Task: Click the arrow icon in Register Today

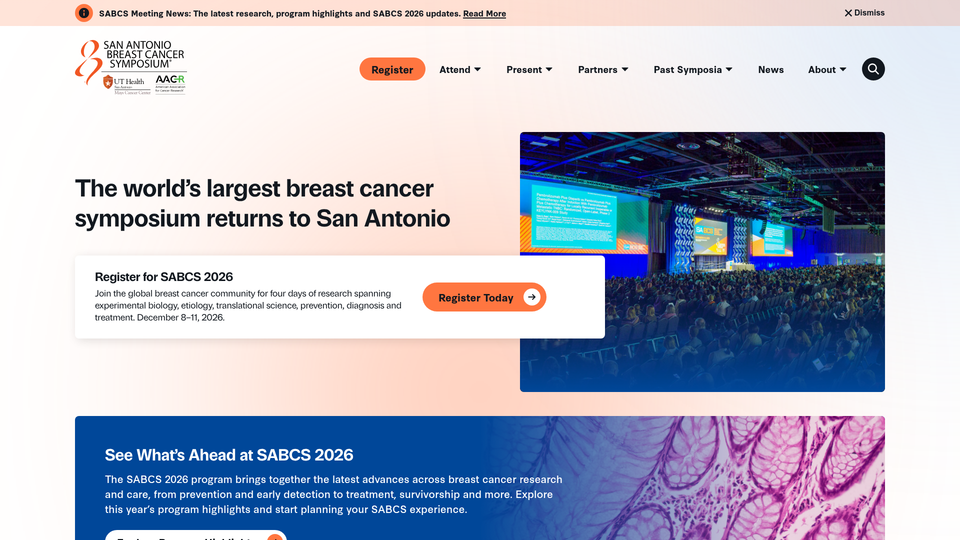Action: click(531, 297)
